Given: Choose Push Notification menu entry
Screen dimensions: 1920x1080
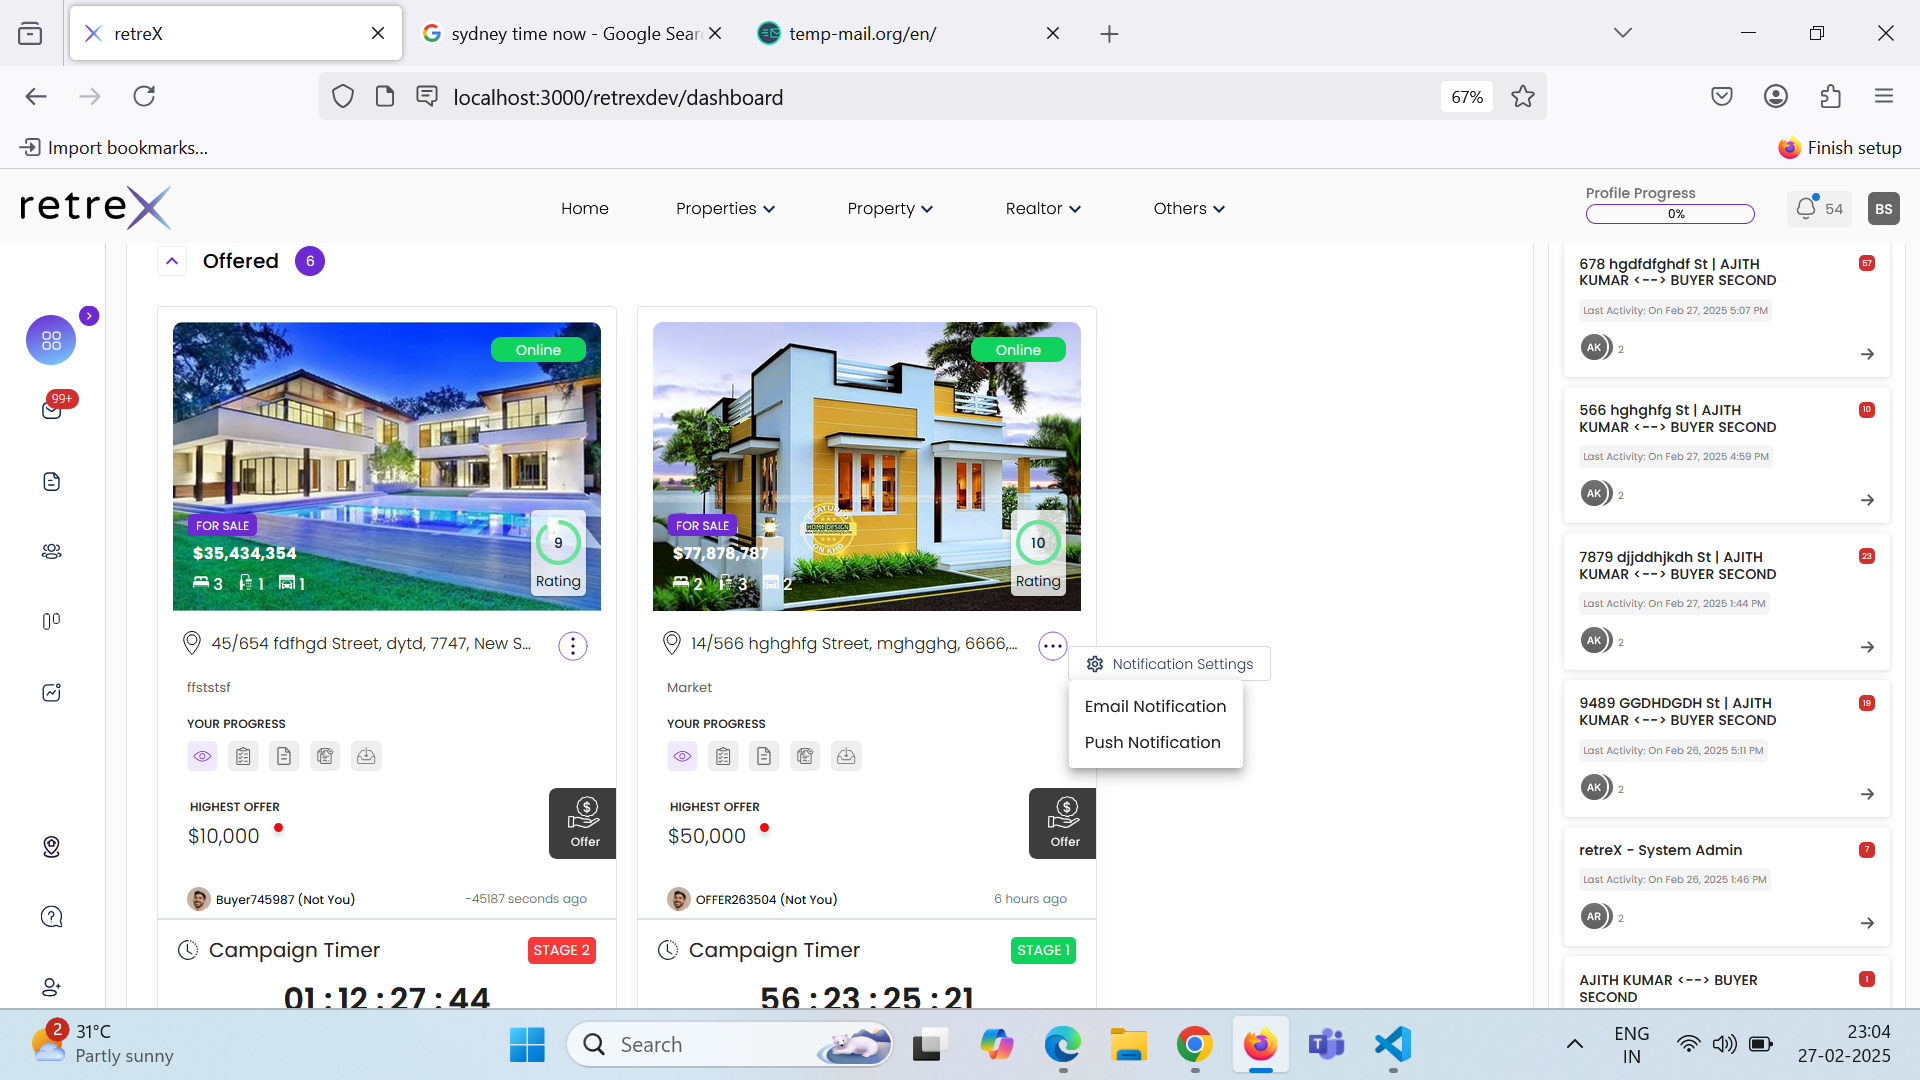Looking at the screenshot, I should (x=1152, y=743).
